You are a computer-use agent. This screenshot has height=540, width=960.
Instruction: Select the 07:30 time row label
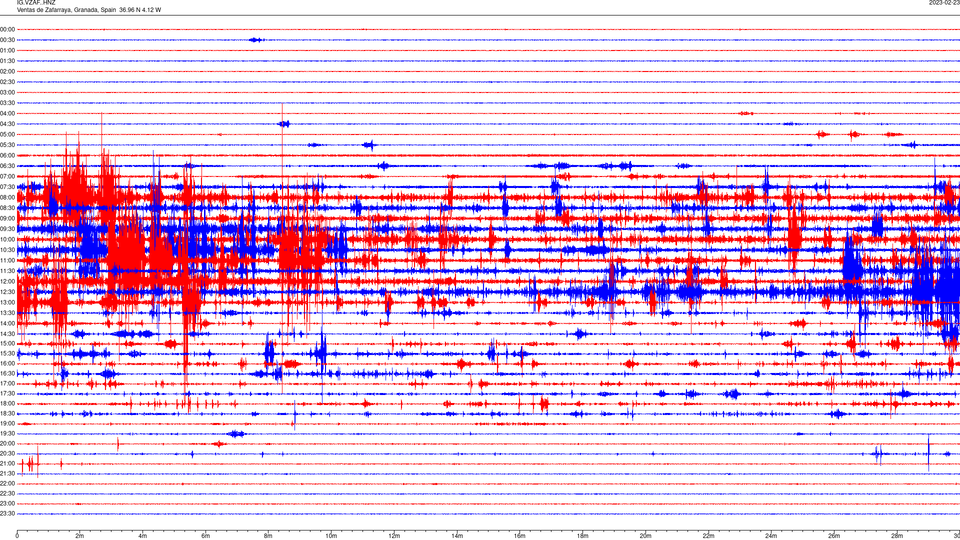[7, 187]
